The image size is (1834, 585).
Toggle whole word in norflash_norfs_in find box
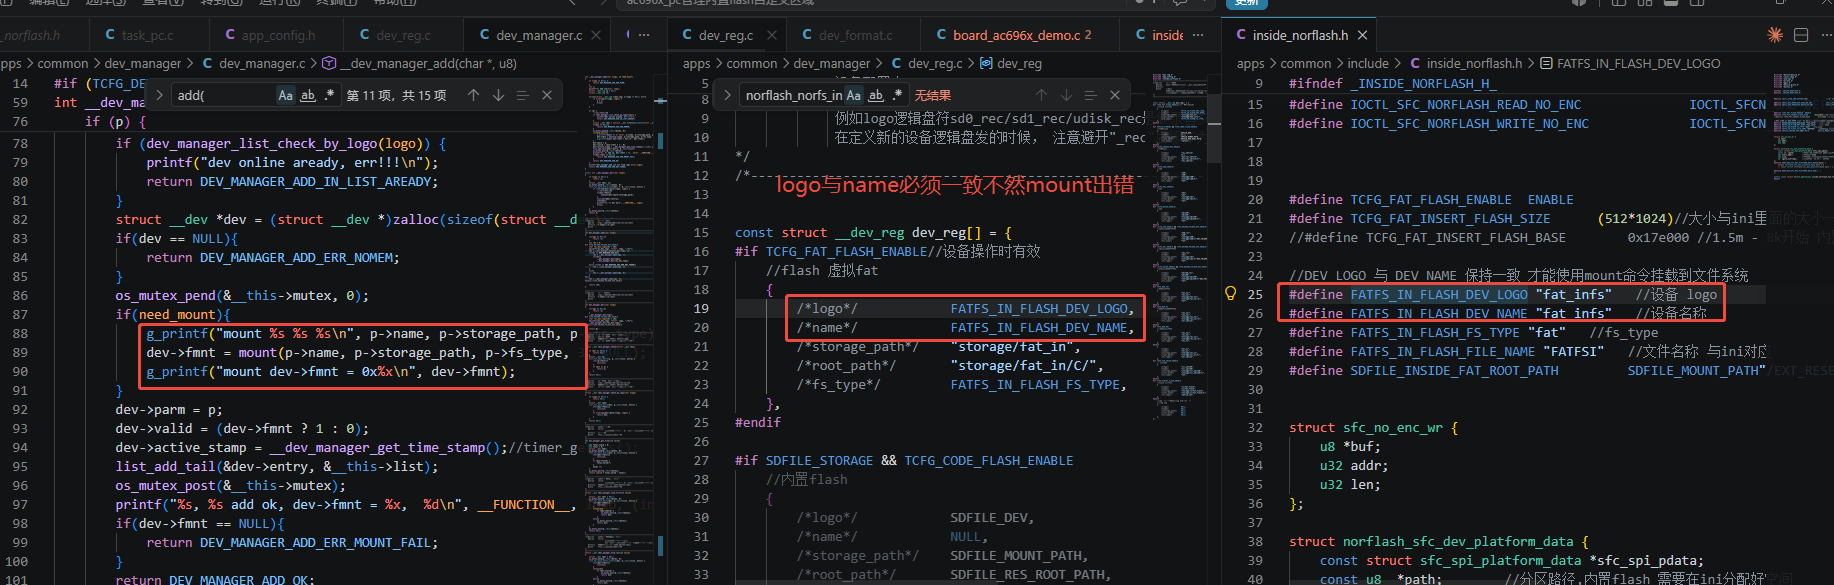(x=876, y=95)
